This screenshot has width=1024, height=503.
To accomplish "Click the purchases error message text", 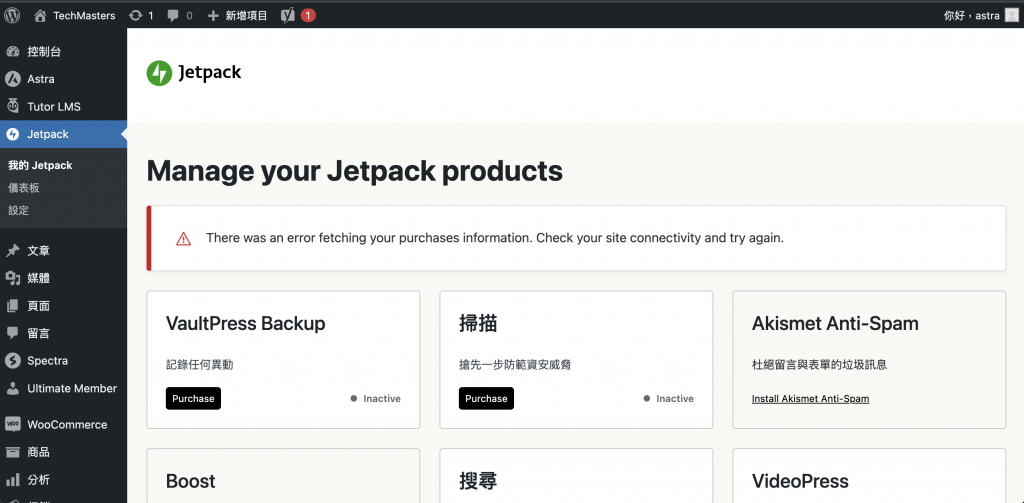I will click(495, 238).
